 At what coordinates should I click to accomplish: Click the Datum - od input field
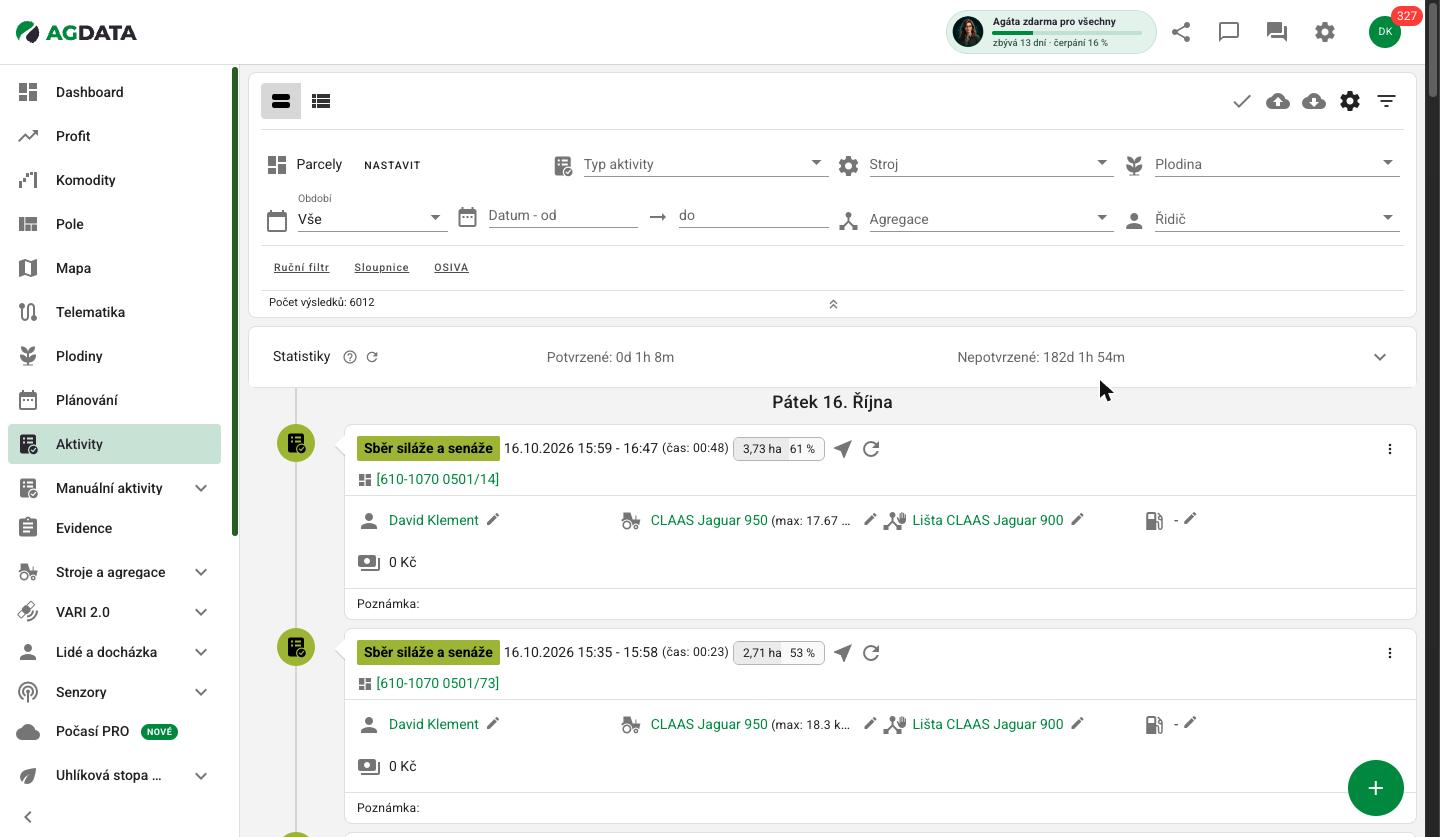point(563,215)
